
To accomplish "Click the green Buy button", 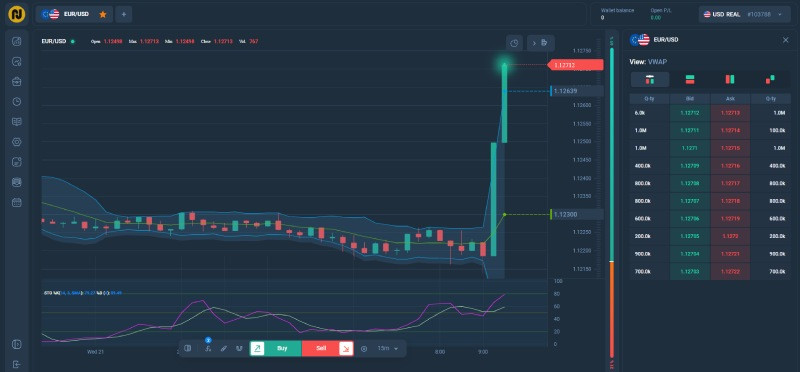I will tap(276, 349).
